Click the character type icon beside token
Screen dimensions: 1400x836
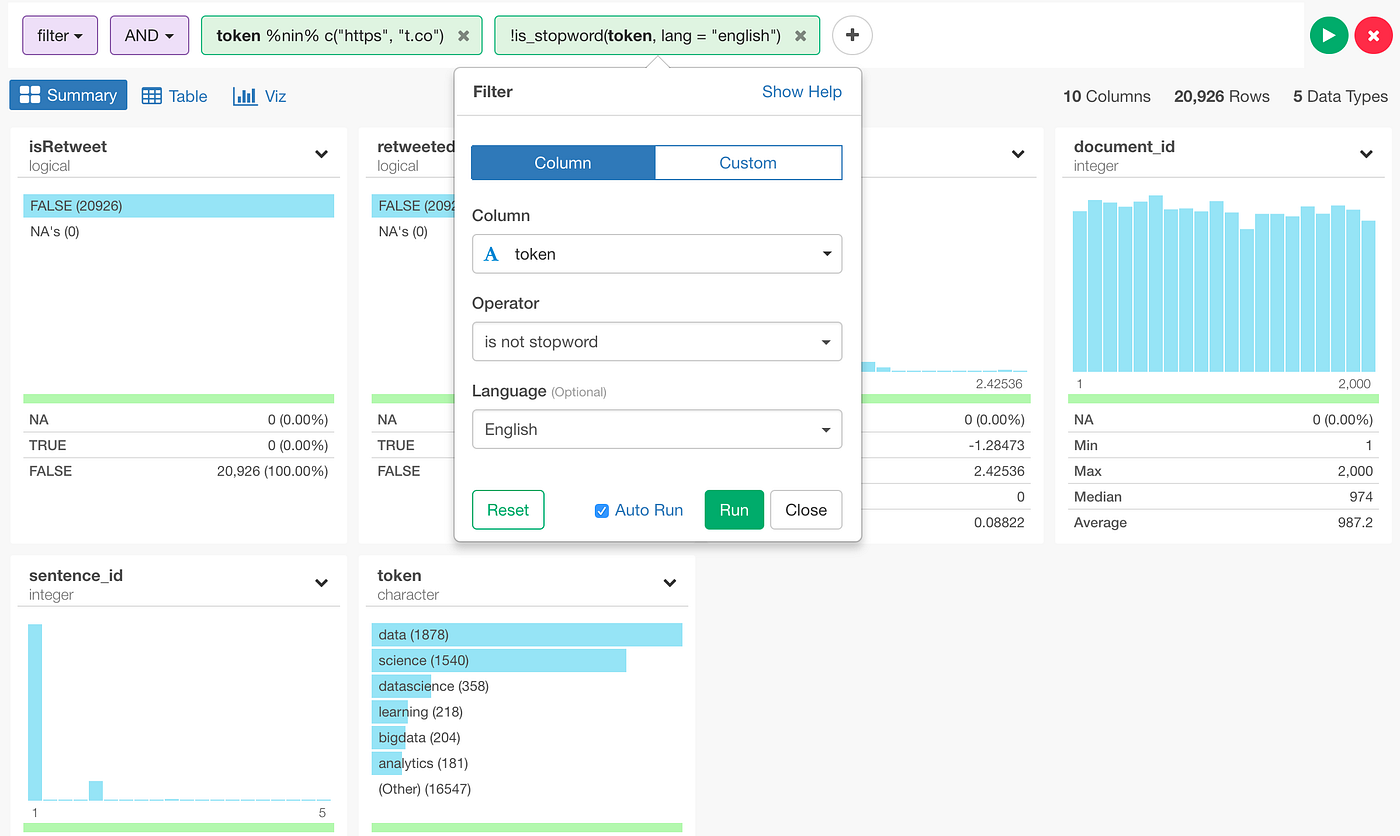coord(491,253)
